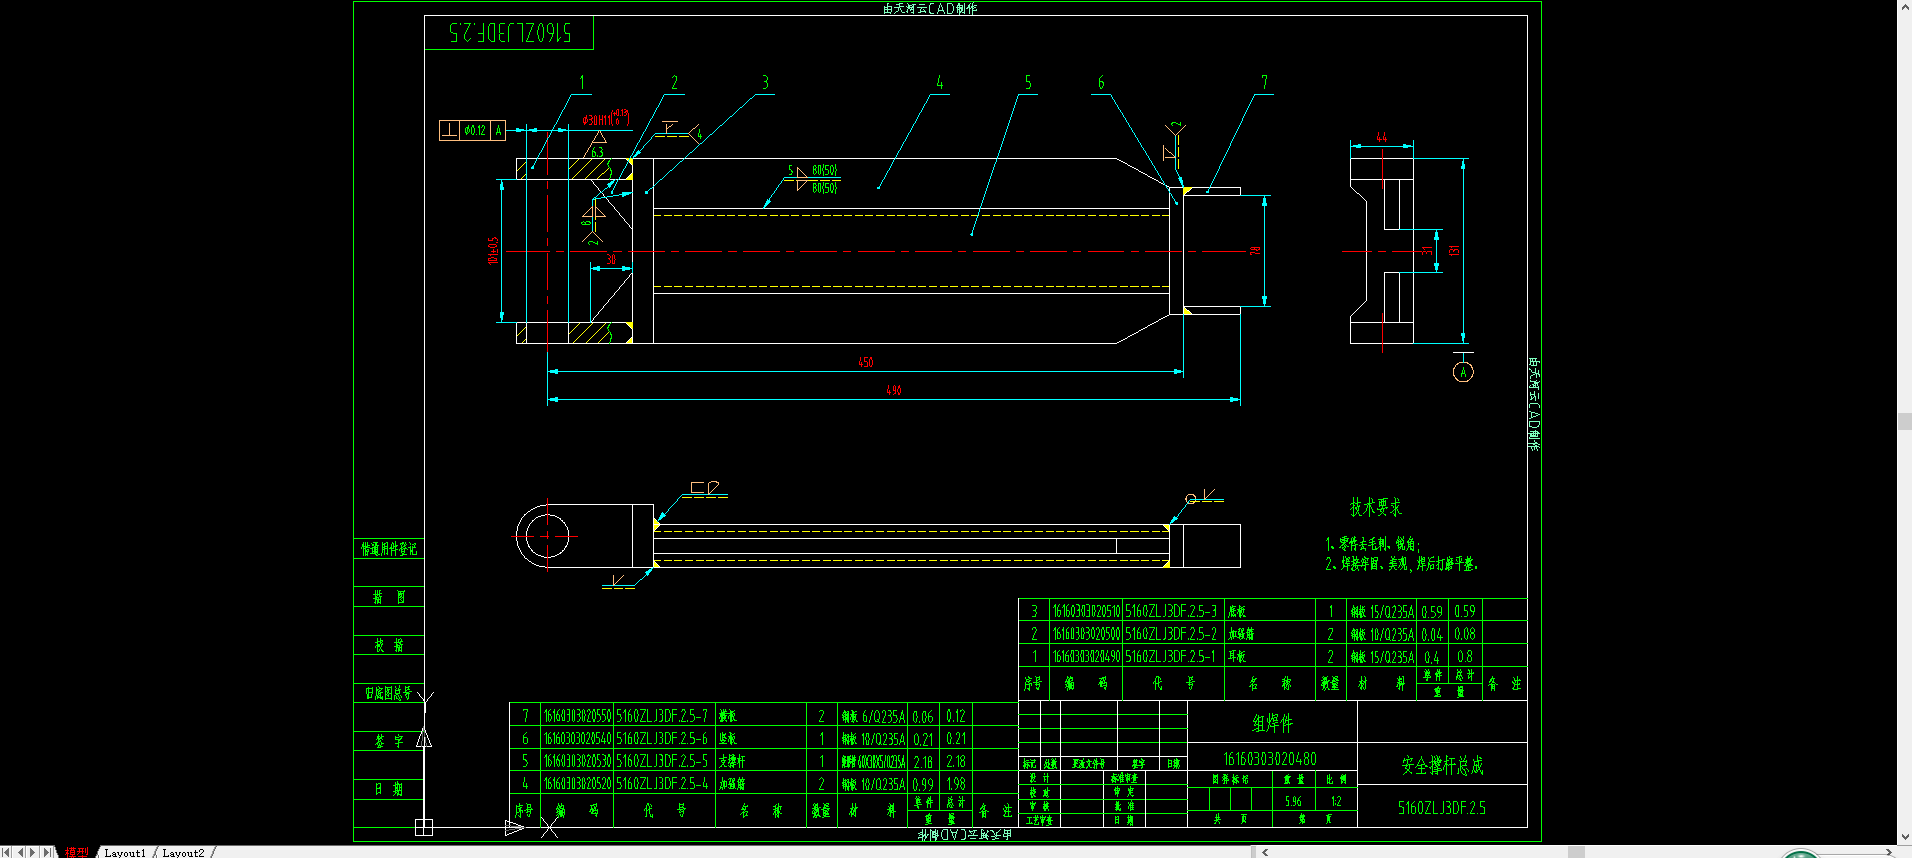Click the 安全撑杆总成 title block cell
The width and height of the screenshot is (1912, 858).
click(1441, 766)
